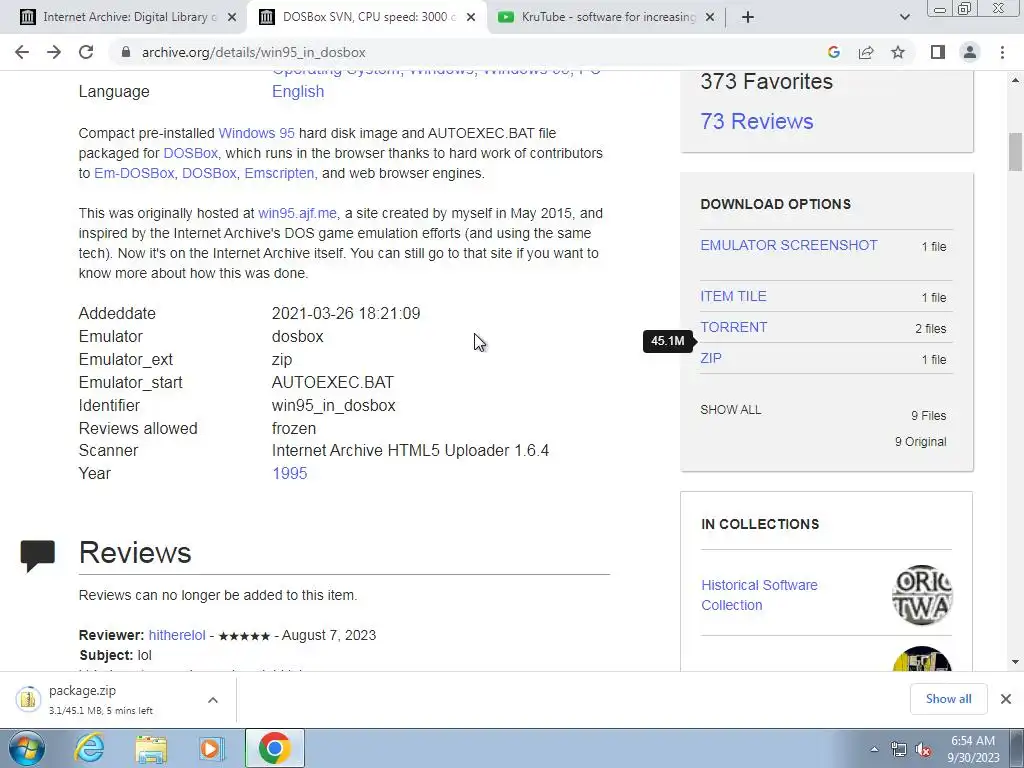Open the 9 Original files link
Viewport: 1024px width, 768px height.
(x=920, y=441)
